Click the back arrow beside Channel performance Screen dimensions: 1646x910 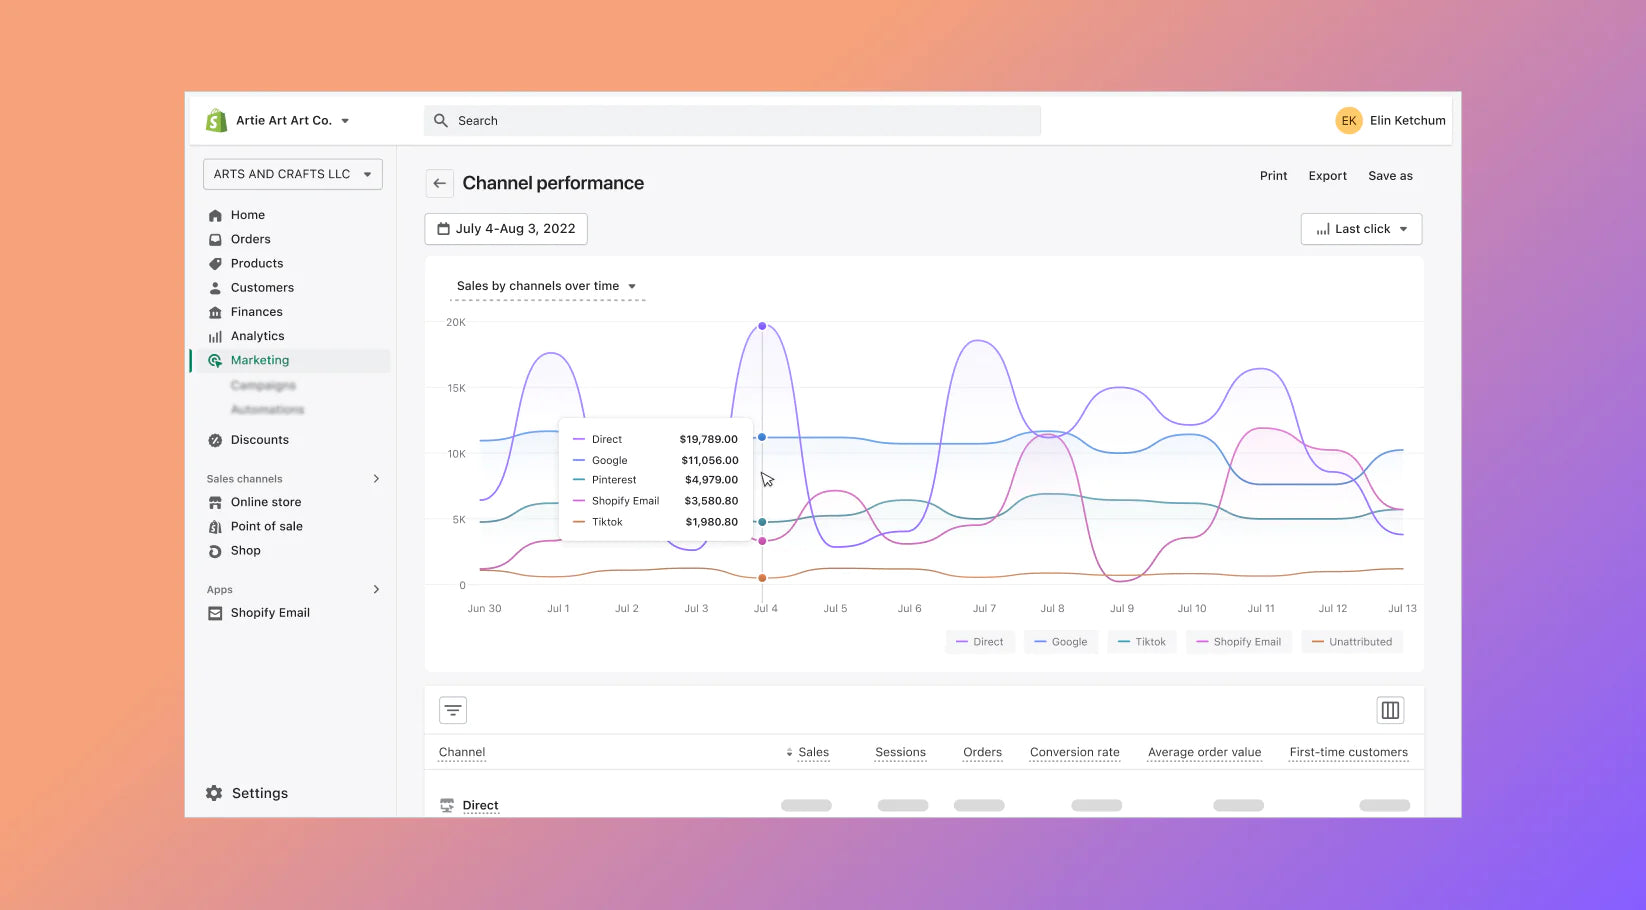click(x=439, y=183)
